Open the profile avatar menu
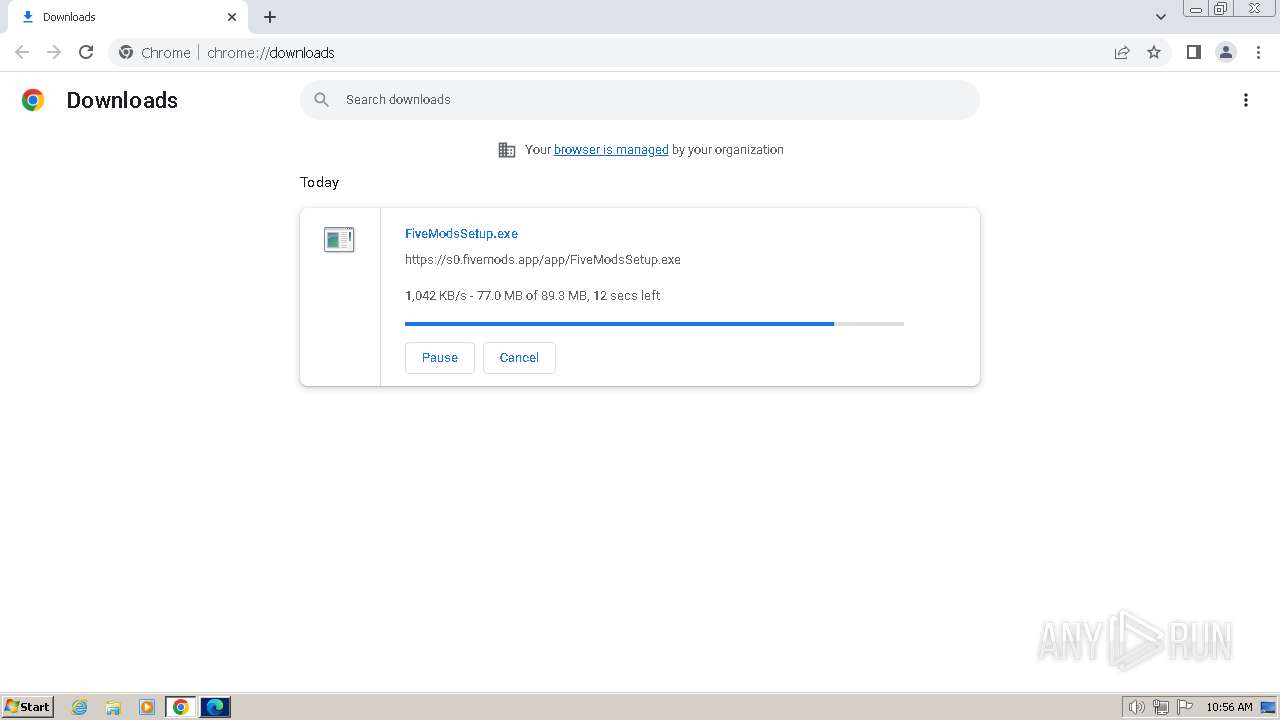The width and height of the screenshot is (1280, 720). (x=1226, y=52)
